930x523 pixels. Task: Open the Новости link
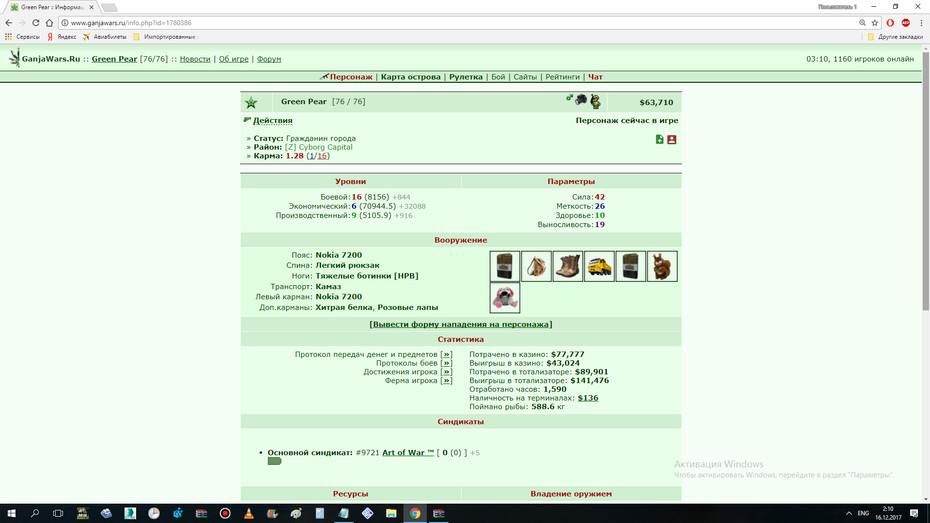(195, 59)
